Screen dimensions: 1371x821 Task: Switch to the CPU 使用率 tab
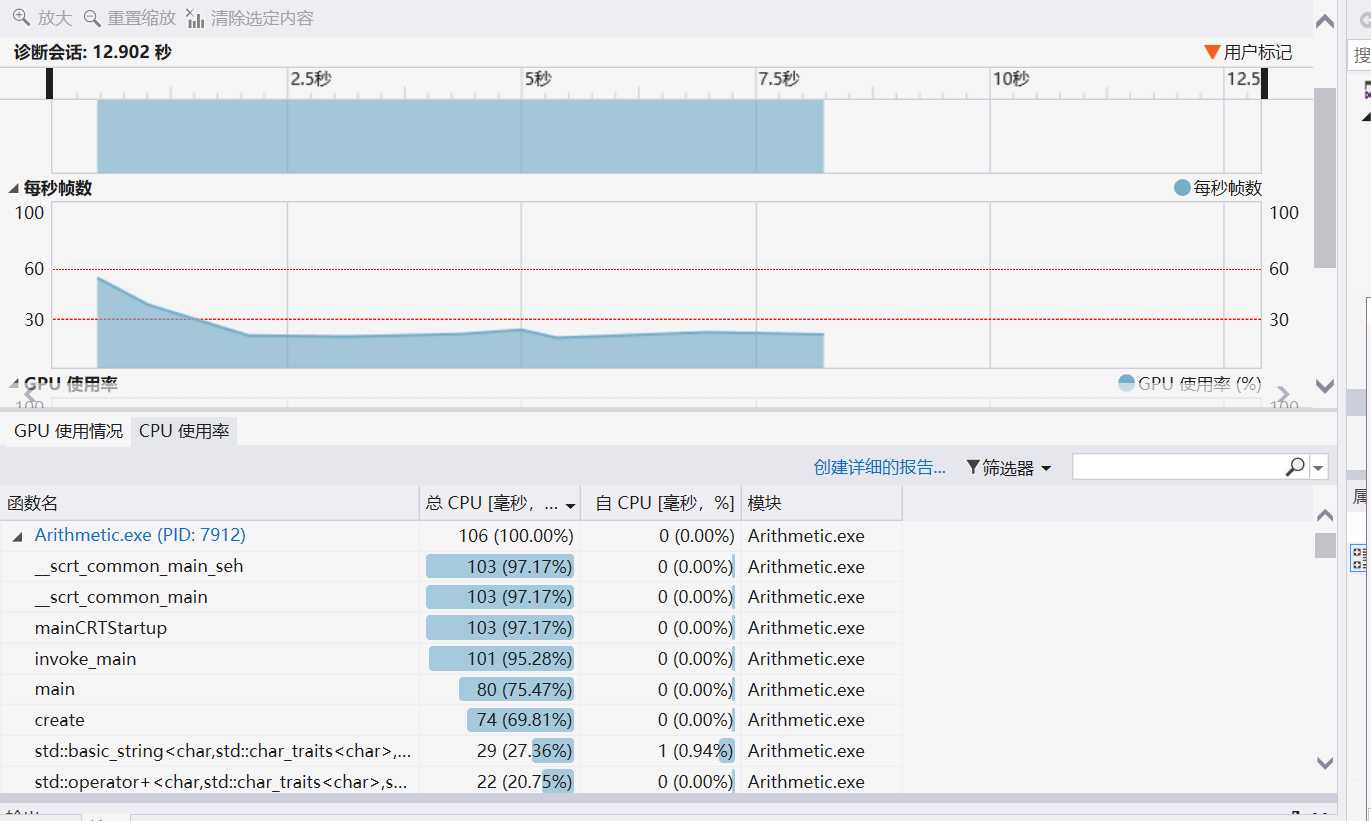click(x=184, y=431)
